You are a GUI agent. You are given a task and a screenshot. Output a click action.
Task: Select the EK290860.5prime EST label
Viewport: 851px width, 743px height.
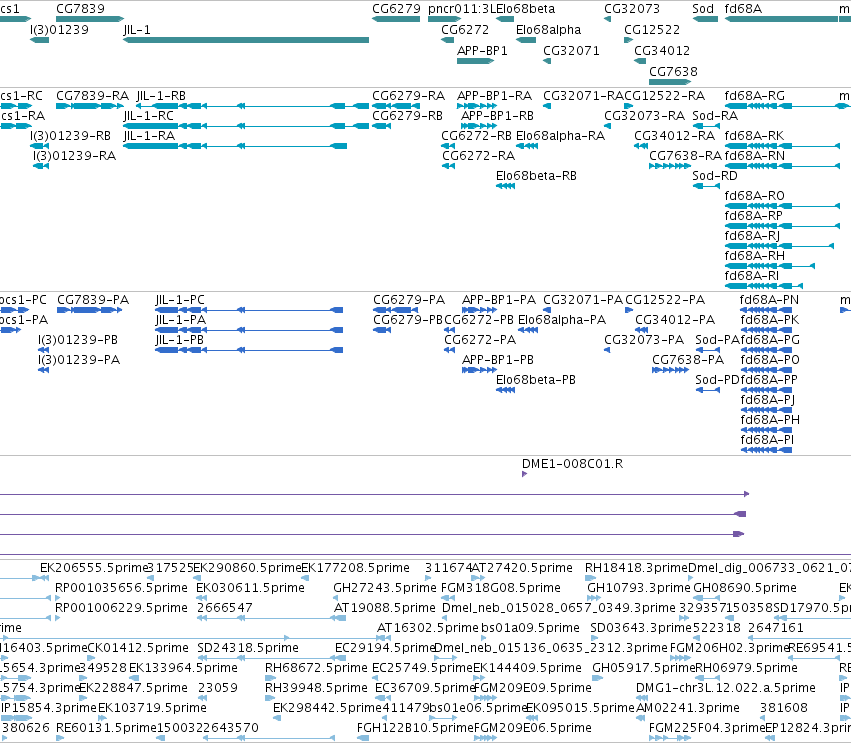click(x=247, y=568)
